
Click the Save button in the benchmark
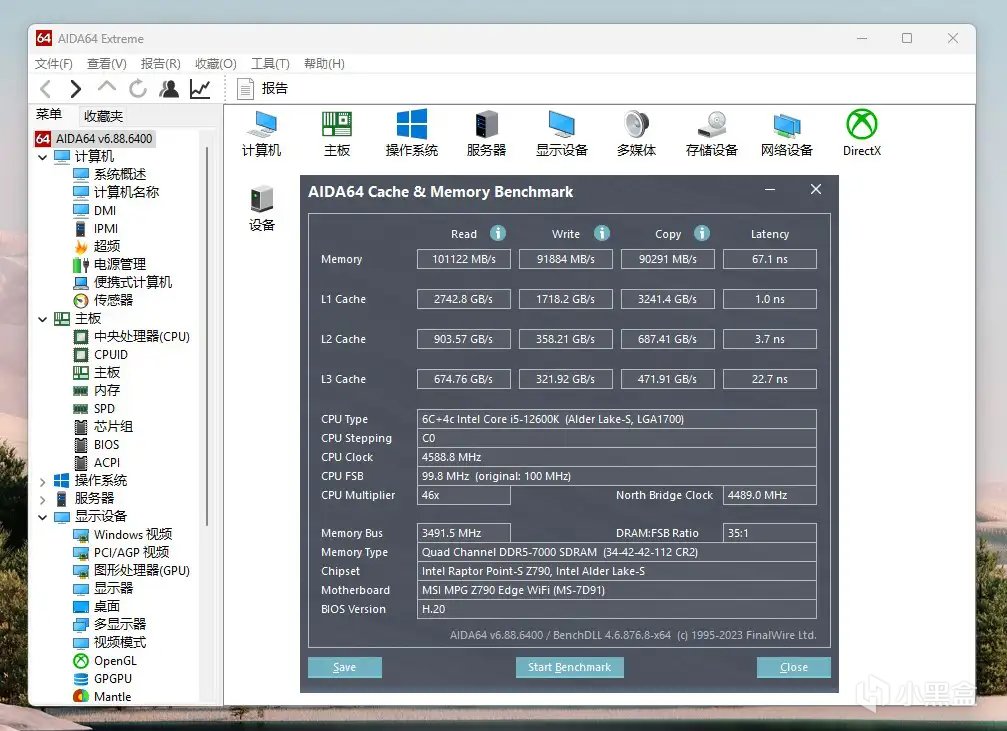(345, 667)
